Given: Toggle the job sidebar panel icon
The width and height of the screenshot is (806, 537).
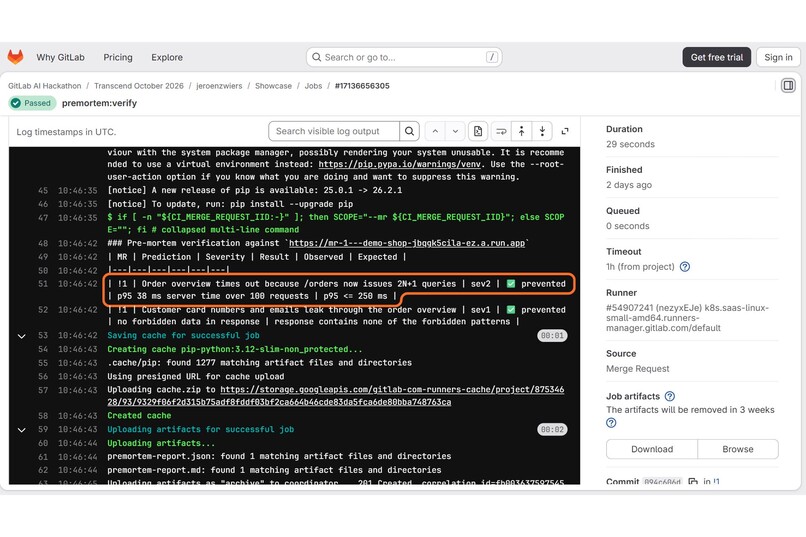Looking at the screenshot, I should tap(788, 85).
